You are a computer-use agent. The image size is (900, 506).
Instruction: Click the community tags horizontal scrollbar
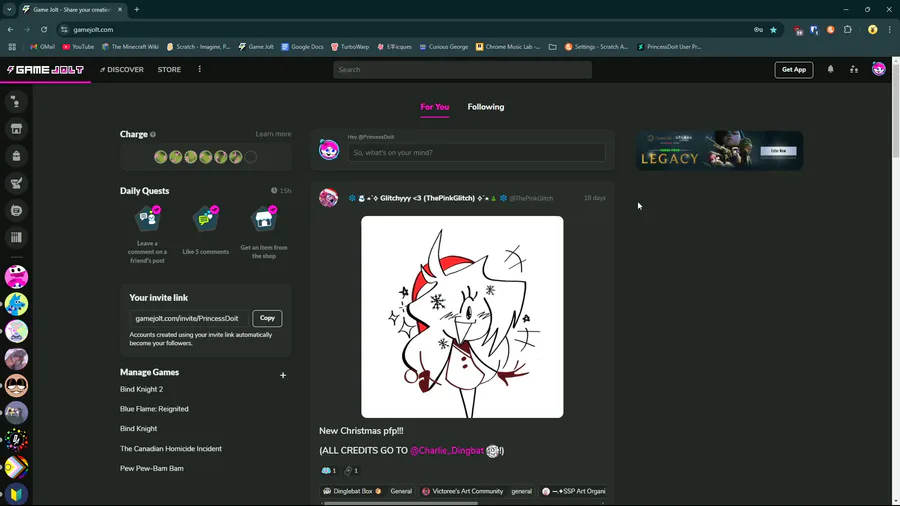401,504
